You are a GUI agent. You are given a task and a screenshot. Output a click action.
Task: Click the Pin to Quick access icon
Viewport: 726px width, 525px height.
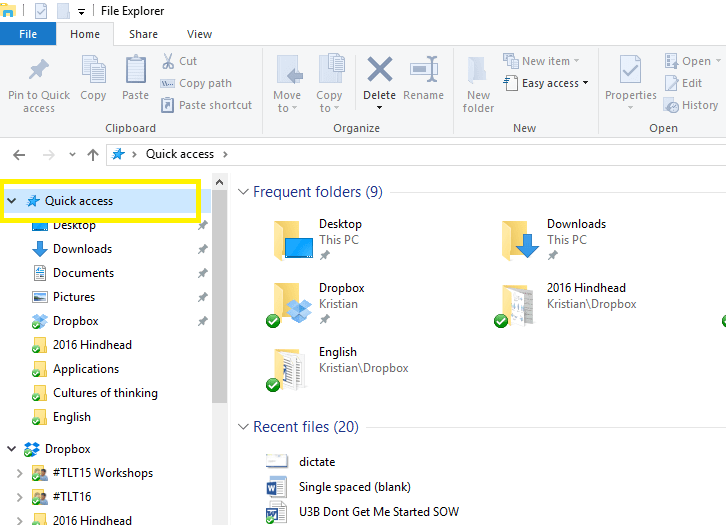pyautogui.click(x=39, y=72)
